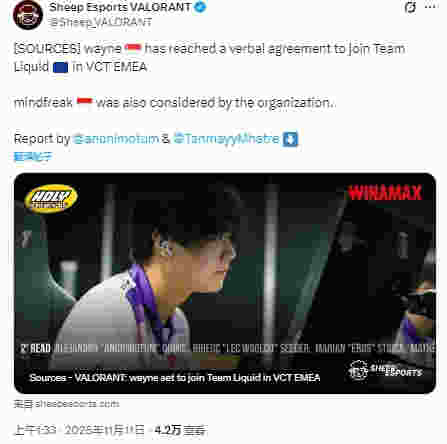The image size is (447, 444).
Task: Click the flag emoji after wayne
Action: click(133, 49)
